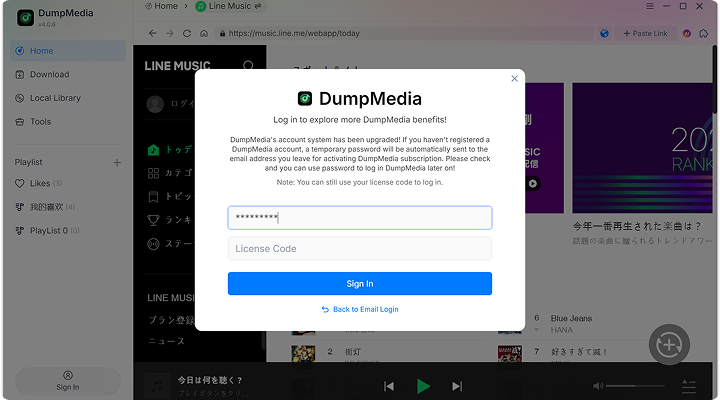Image resolution: width=720 pixels, height=400 pixels.
Task: Click the masked email input field
Action: (x=360, y=218)
